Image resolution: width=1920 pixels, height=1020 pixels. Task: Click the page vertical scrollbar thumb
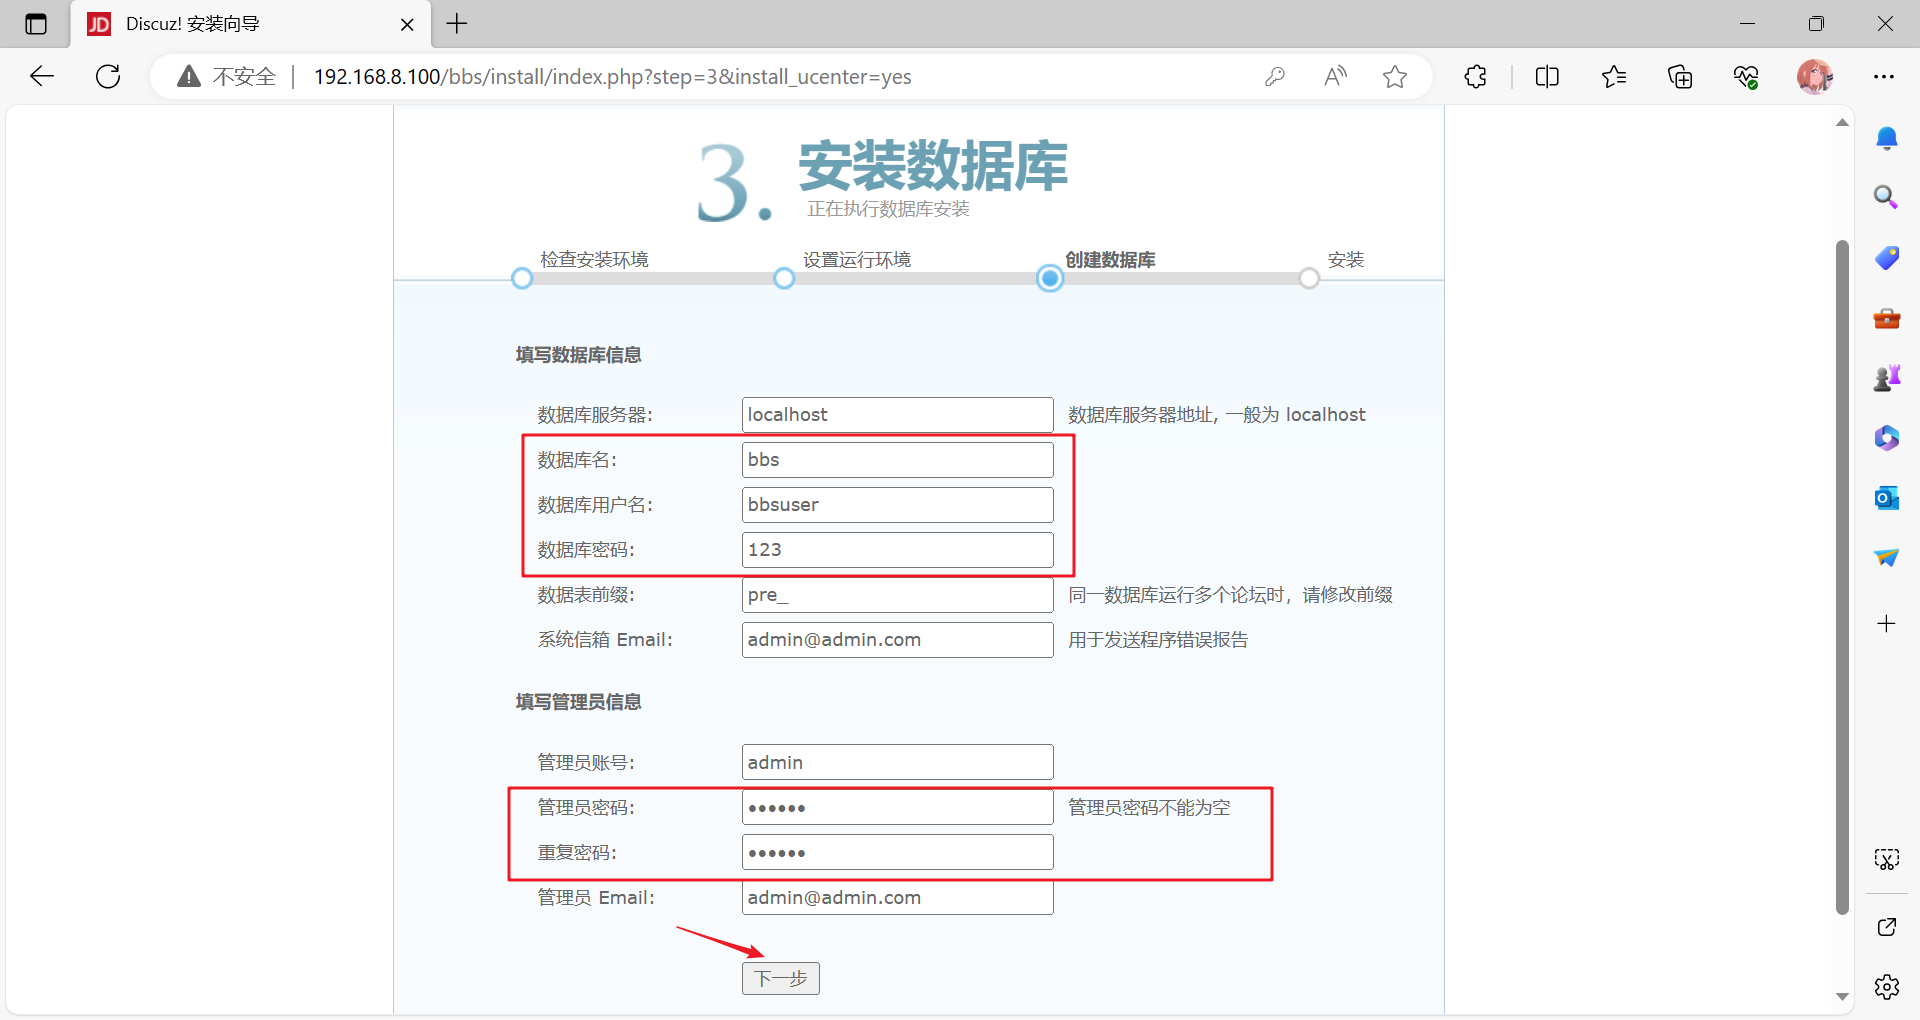click(x=1842, y=577)
